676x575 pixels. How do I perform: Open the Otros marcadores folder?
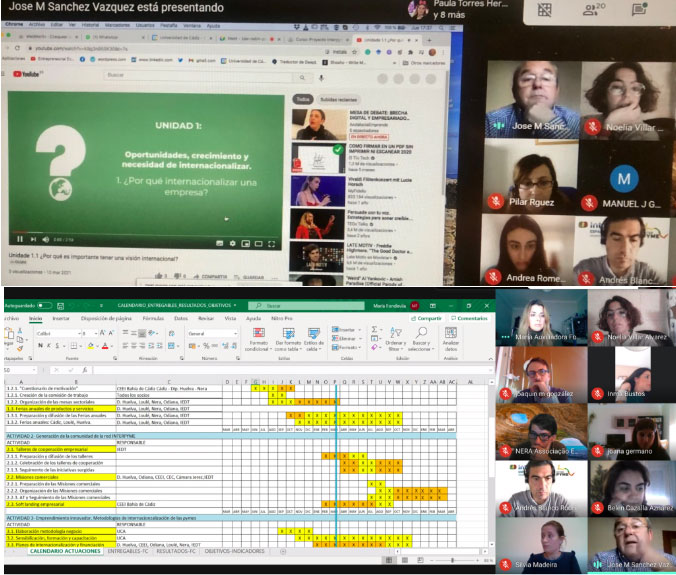coord(424,63)
